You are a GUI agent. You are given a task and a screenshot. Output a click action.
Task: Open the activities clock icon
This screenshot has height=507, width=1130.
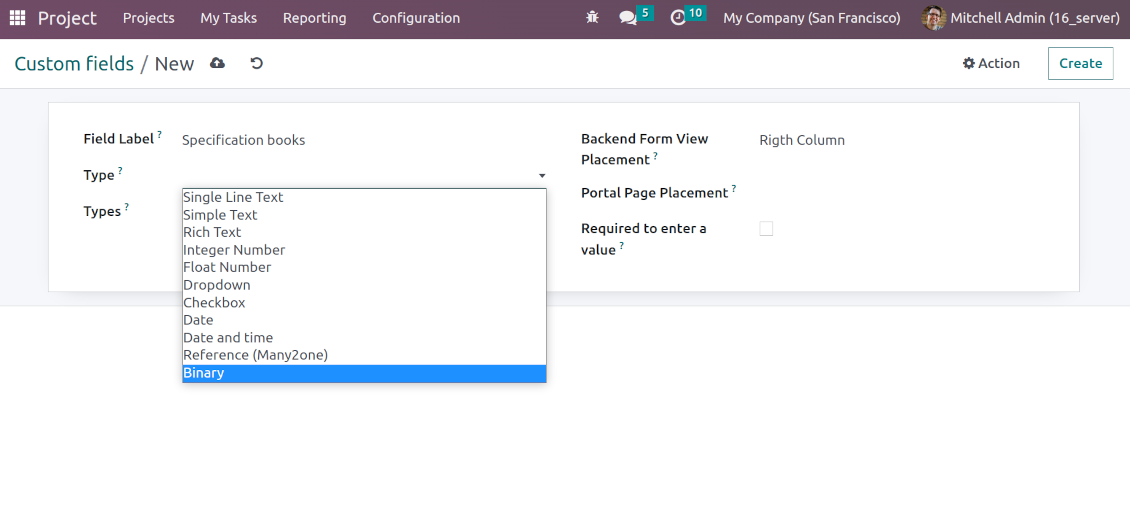coord(678,18)
